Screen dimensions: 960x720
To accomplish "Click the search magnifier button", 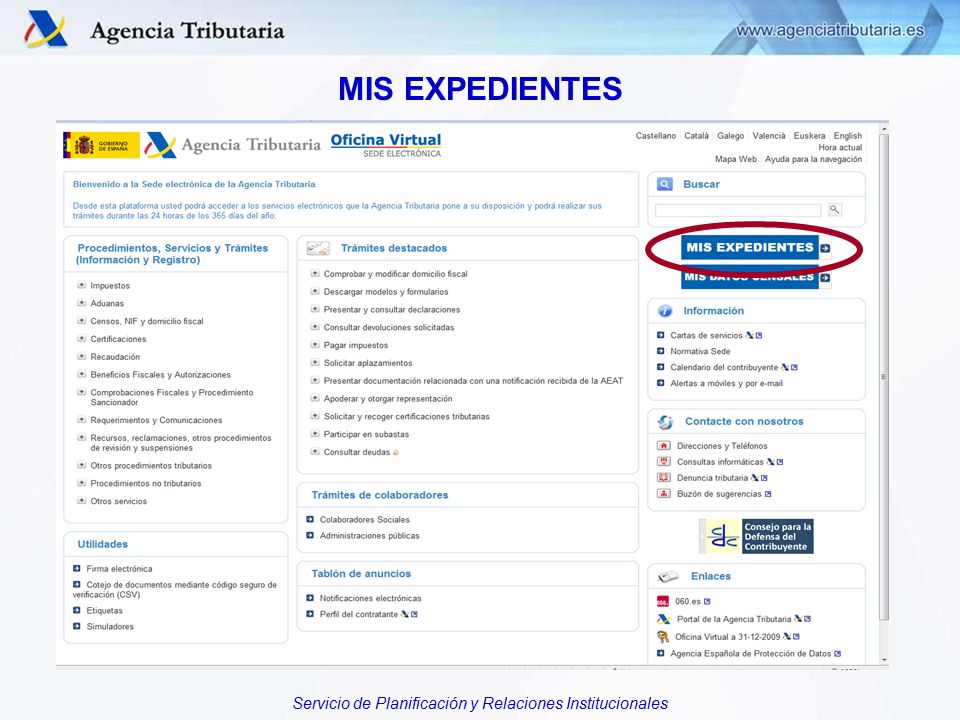I will tap(834, 209).
